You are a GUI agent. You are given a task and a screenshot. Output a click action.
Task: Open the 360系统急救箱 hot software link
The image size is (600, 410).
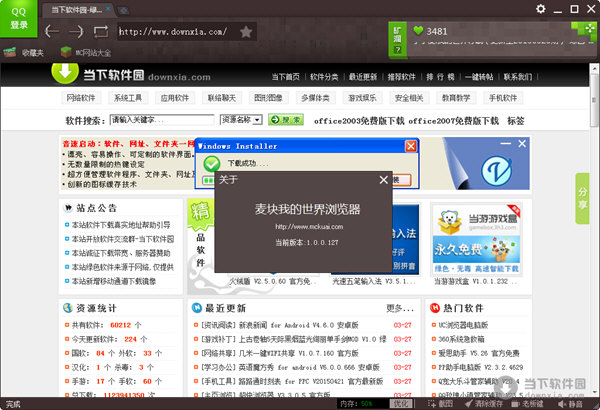pos(461,340)
